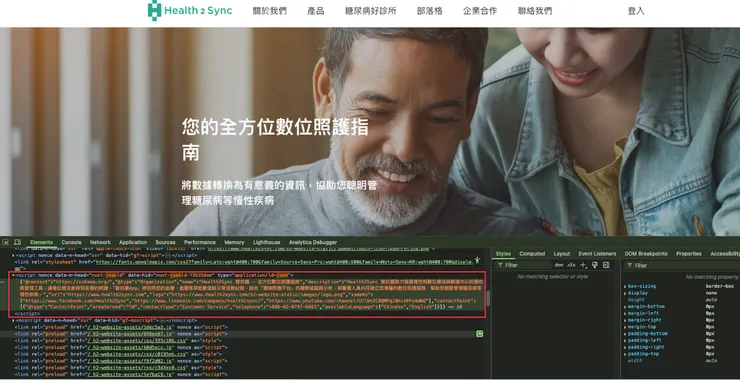Select the DOM Breakpoints sidebar tab
This screenshot has width=740, height=380.
click(646, 253)
